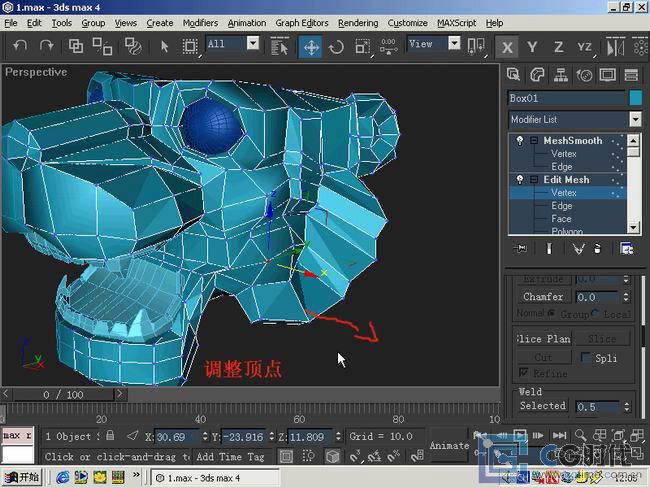Open the Modifier List dropdown
The image size is (650, 488).
[x=635, y=119]
